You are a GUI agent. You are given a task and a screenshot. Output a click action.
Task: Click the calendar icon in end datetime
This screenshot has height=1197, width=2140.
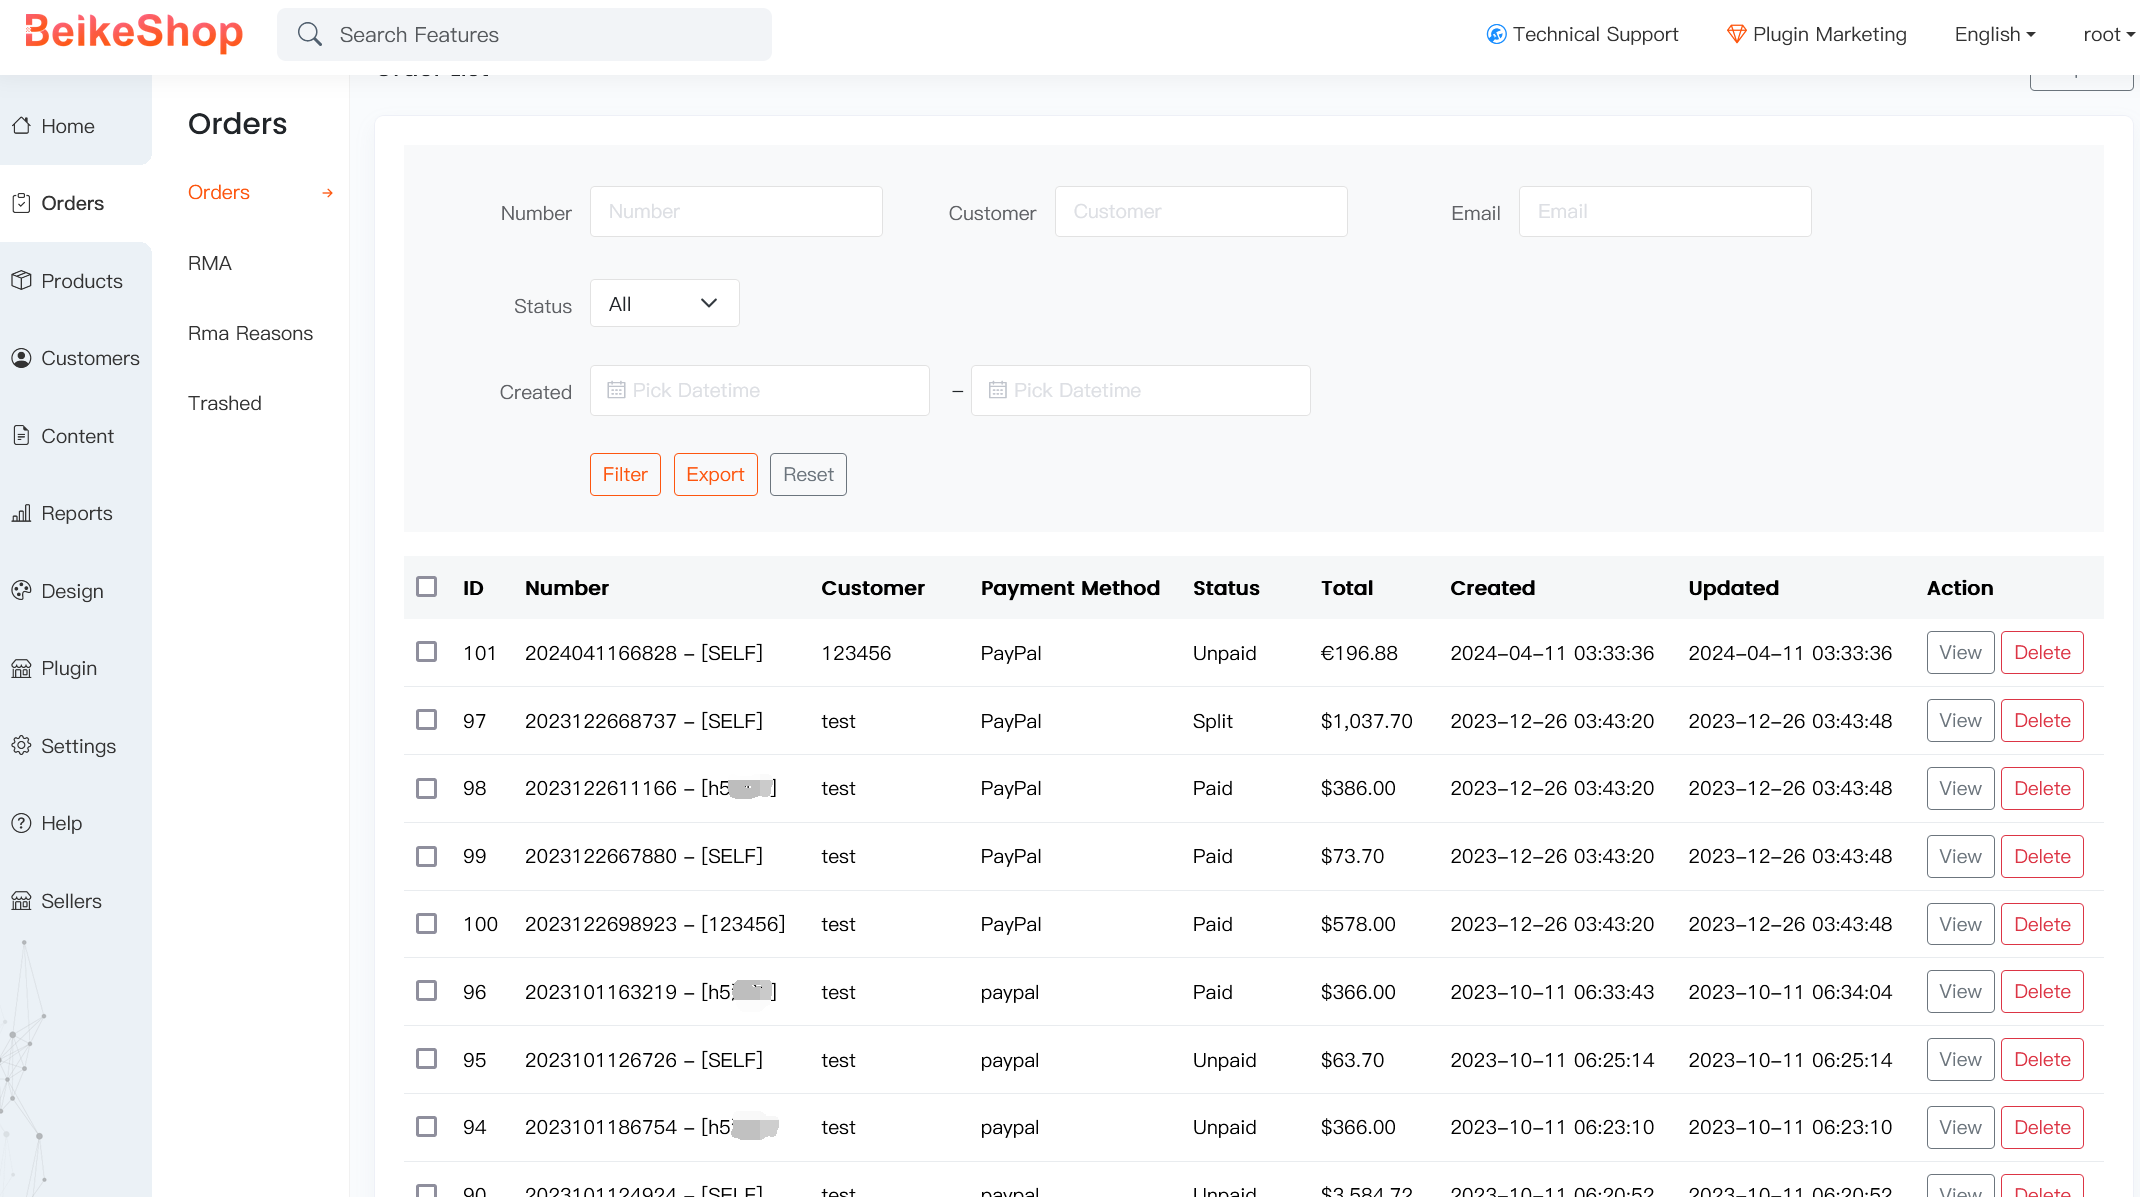pos(997,390)
